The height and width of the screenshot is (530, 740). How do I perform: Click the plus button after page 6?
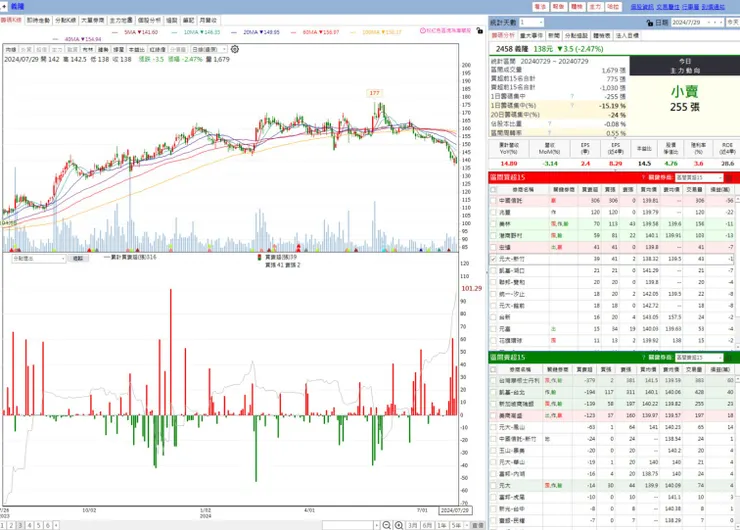(56, 525)
